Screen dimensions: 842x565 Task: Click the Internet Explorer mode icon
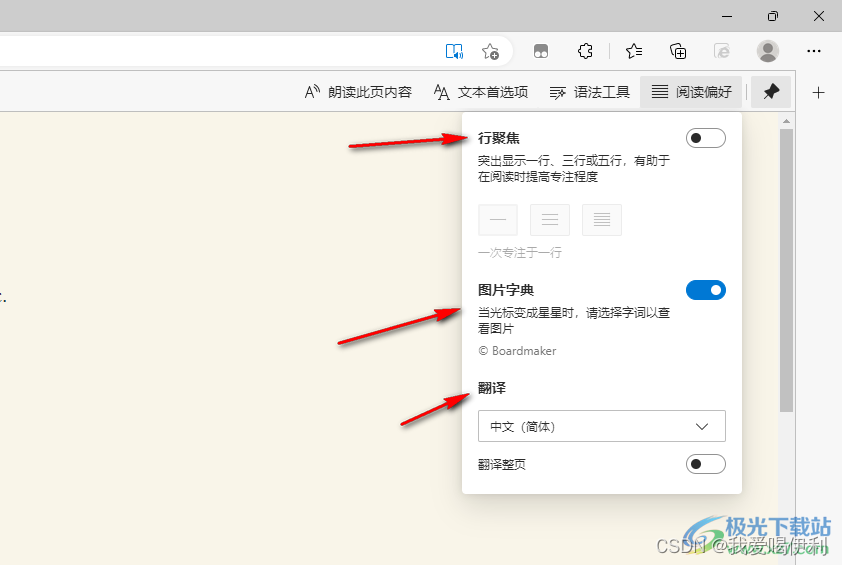[722, 52]
